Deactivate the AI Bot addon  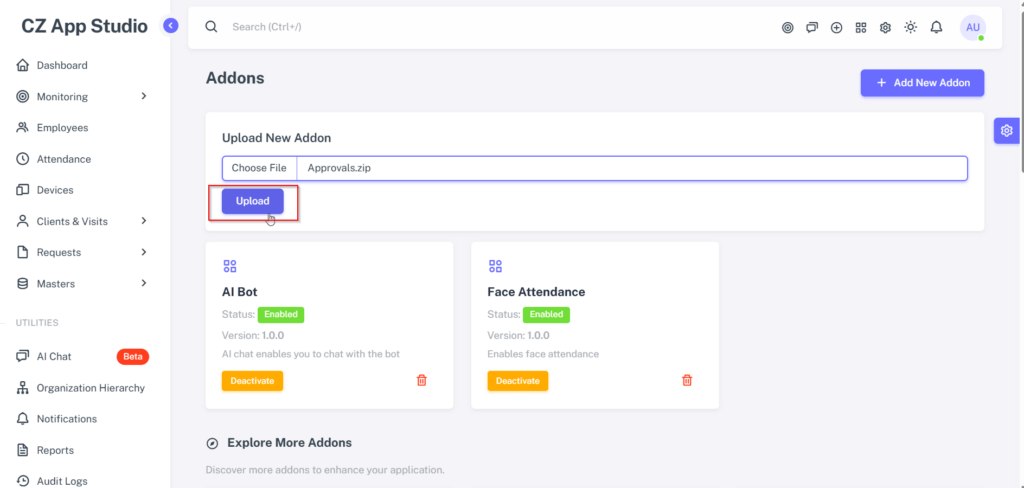252,381
